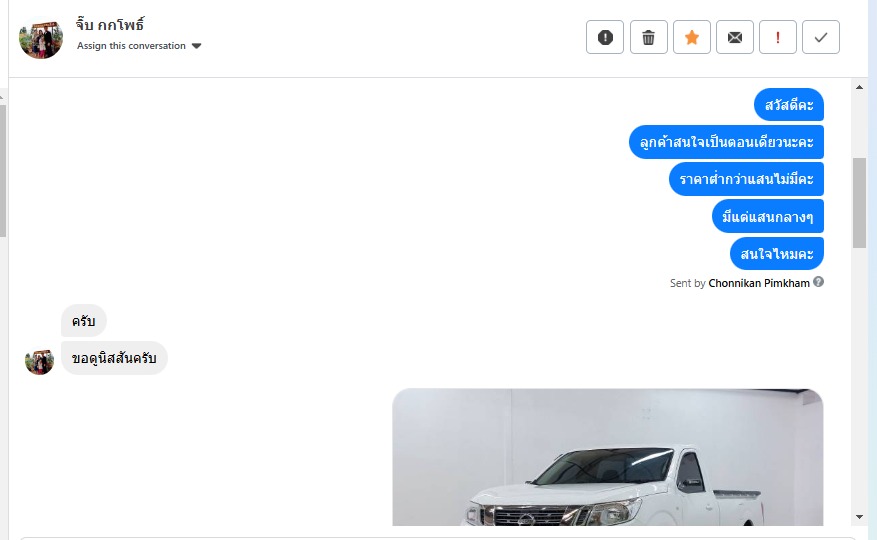
Task: Select the สวัสดีคะ message bubble
Action: tap(789, 105)
